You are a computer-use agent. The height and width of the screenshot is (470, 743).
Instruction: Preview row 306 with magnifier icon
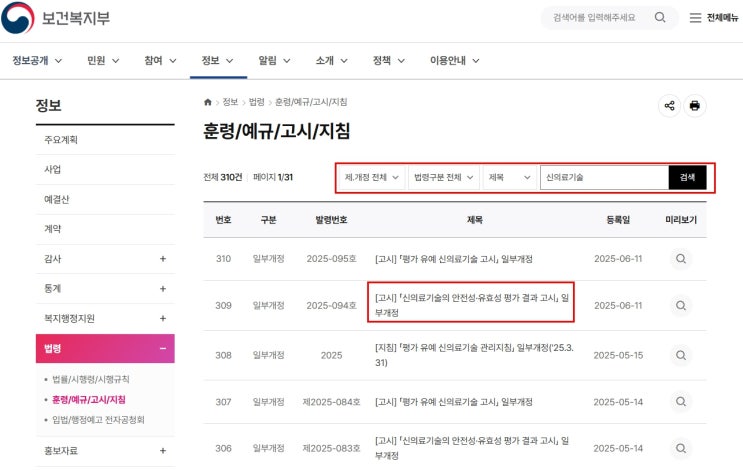coord(681,448)
